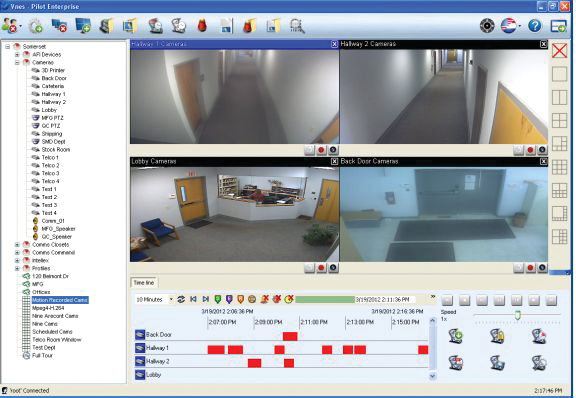
Task: Select the nine-pane grid layout icon
Action: coord(559,167)
